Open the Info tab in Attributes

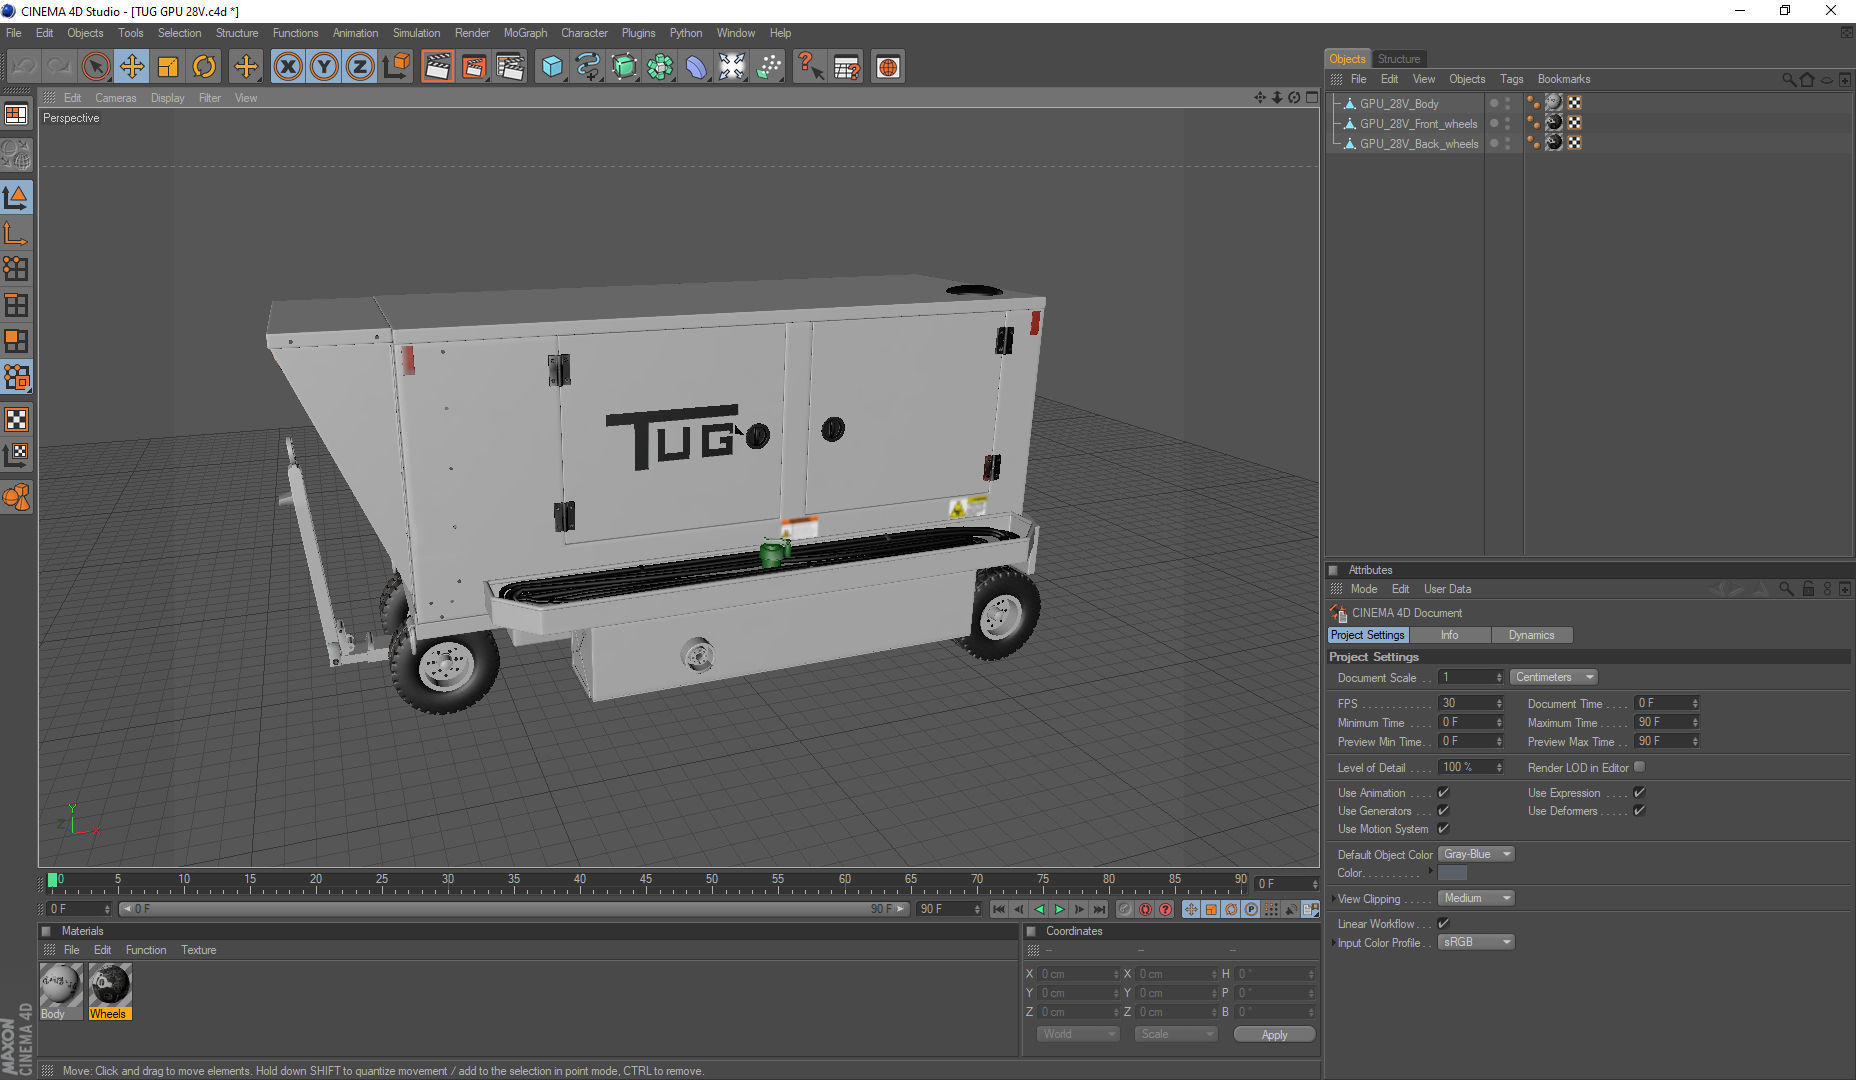pos(1449,635)
